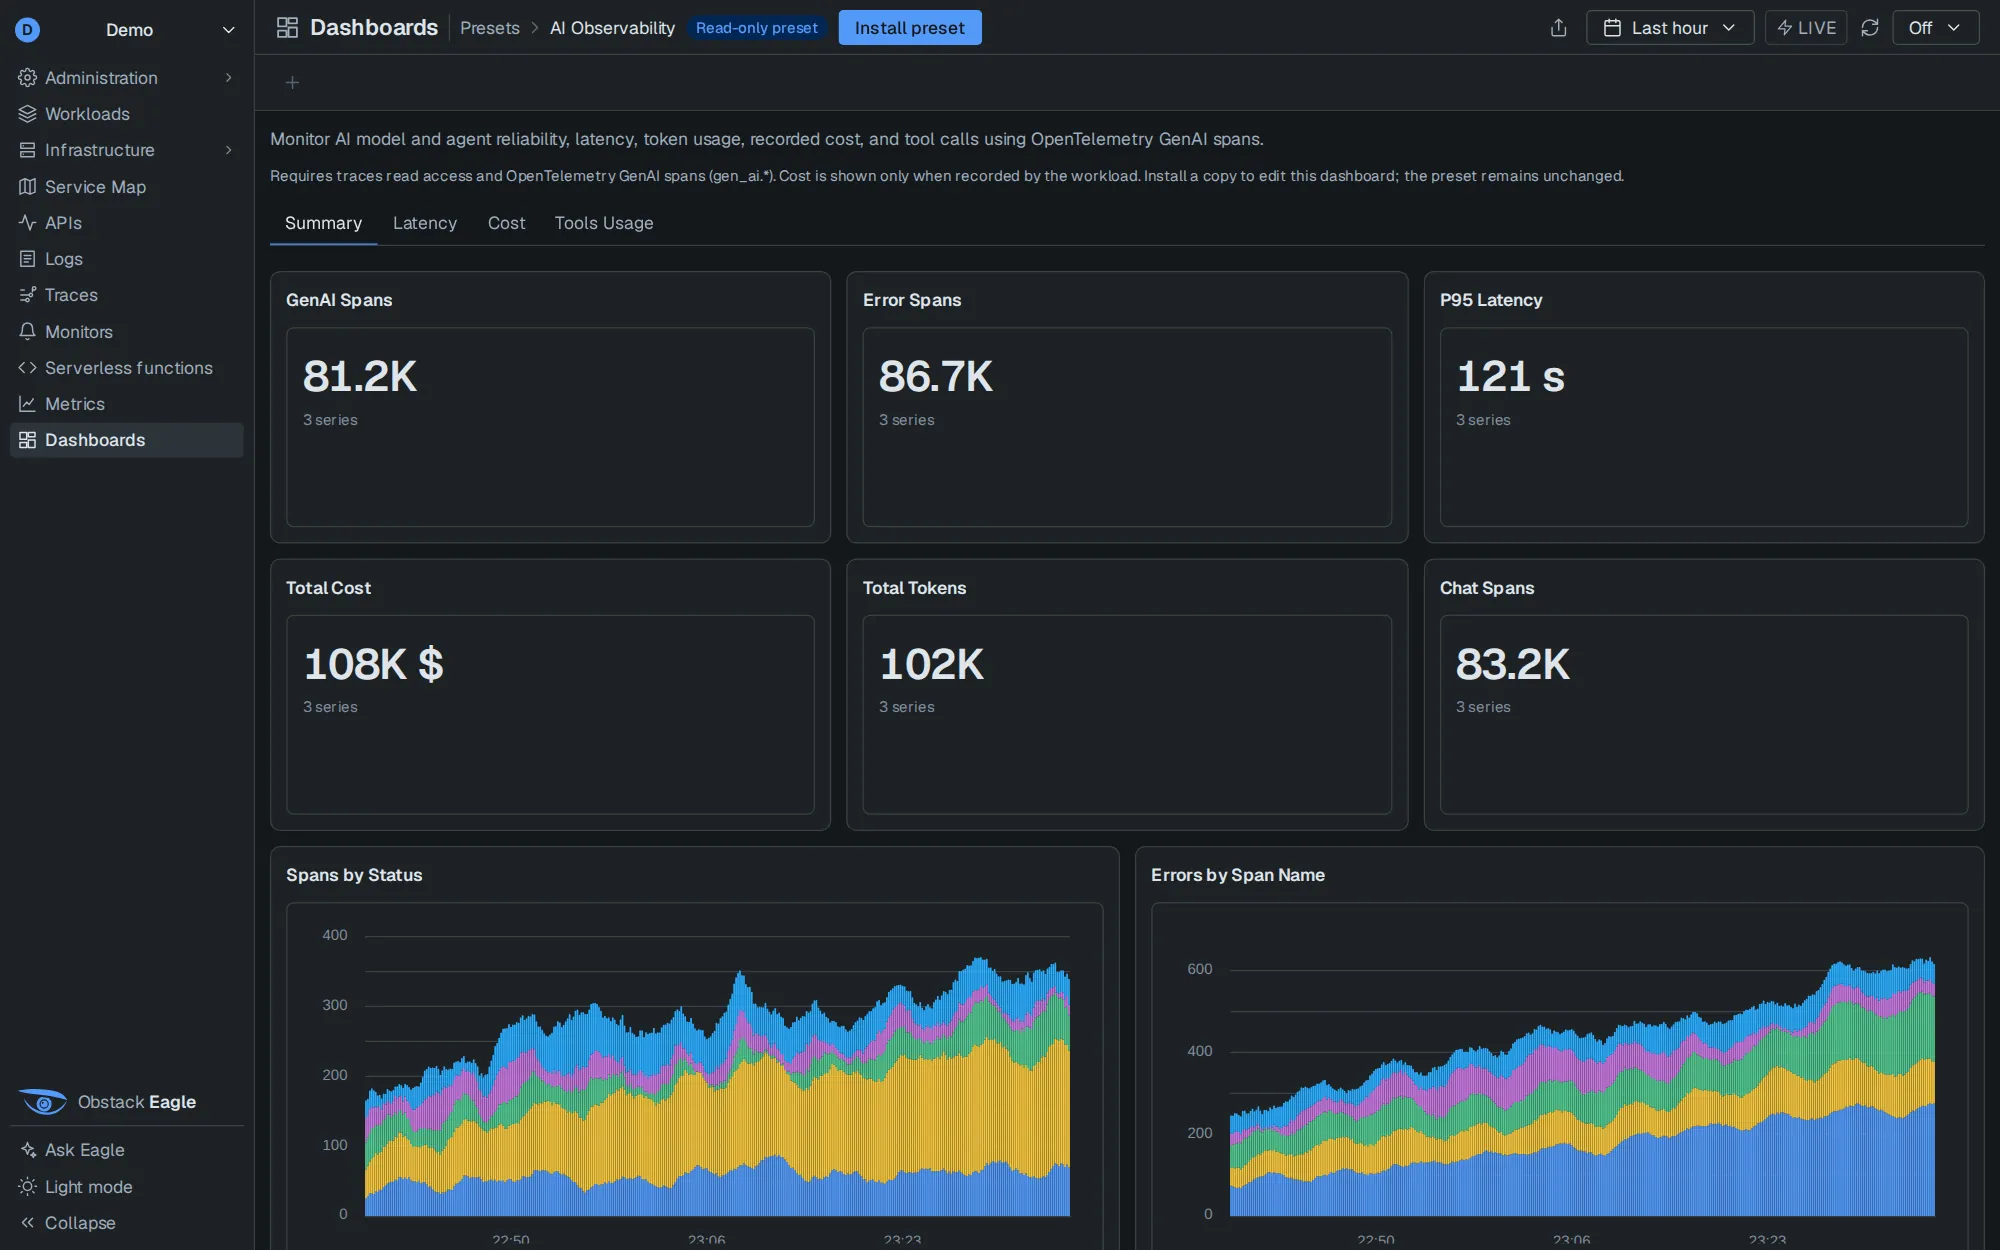2000x1250 pixels.
Task: Click the Infrastructure server icon
Action: click(27, 150)
